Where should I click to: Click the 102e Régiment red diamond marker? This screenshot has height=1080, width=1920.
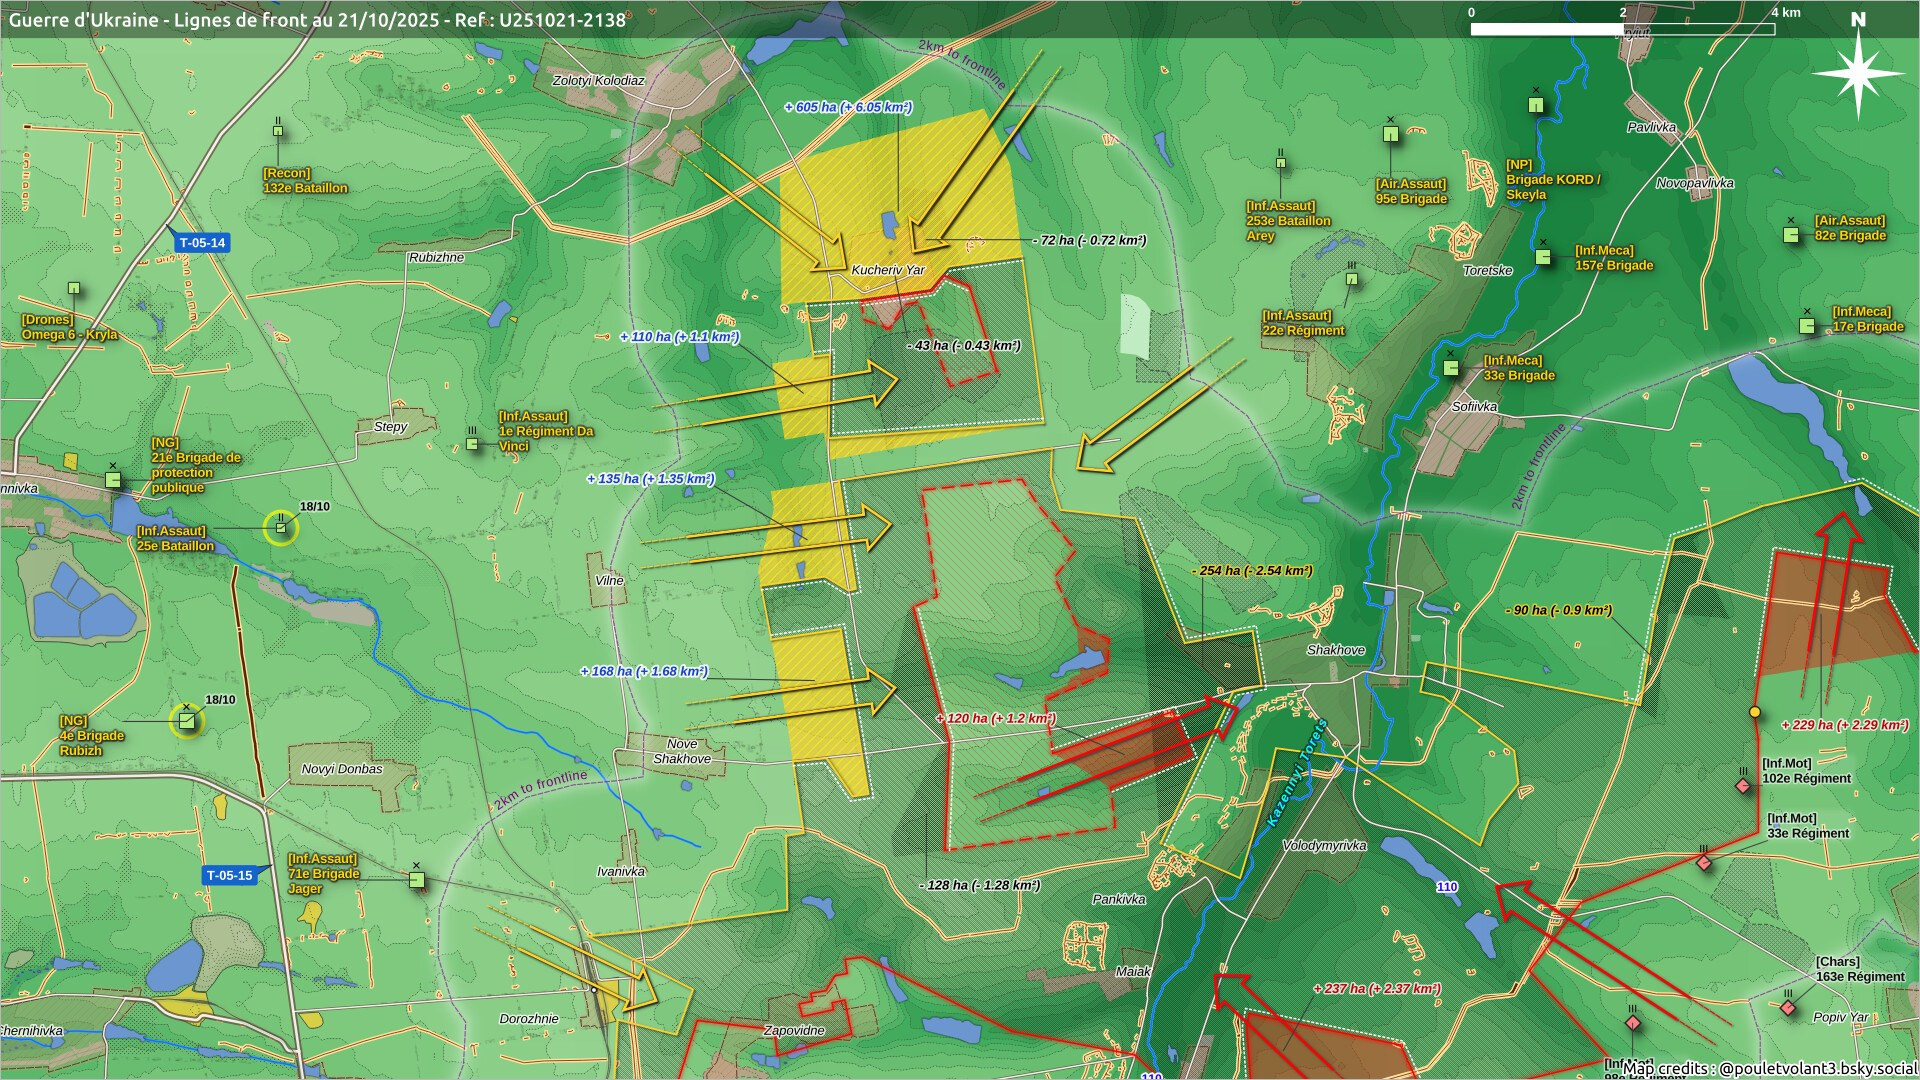pyautogui.click(x=1743, y=787)
